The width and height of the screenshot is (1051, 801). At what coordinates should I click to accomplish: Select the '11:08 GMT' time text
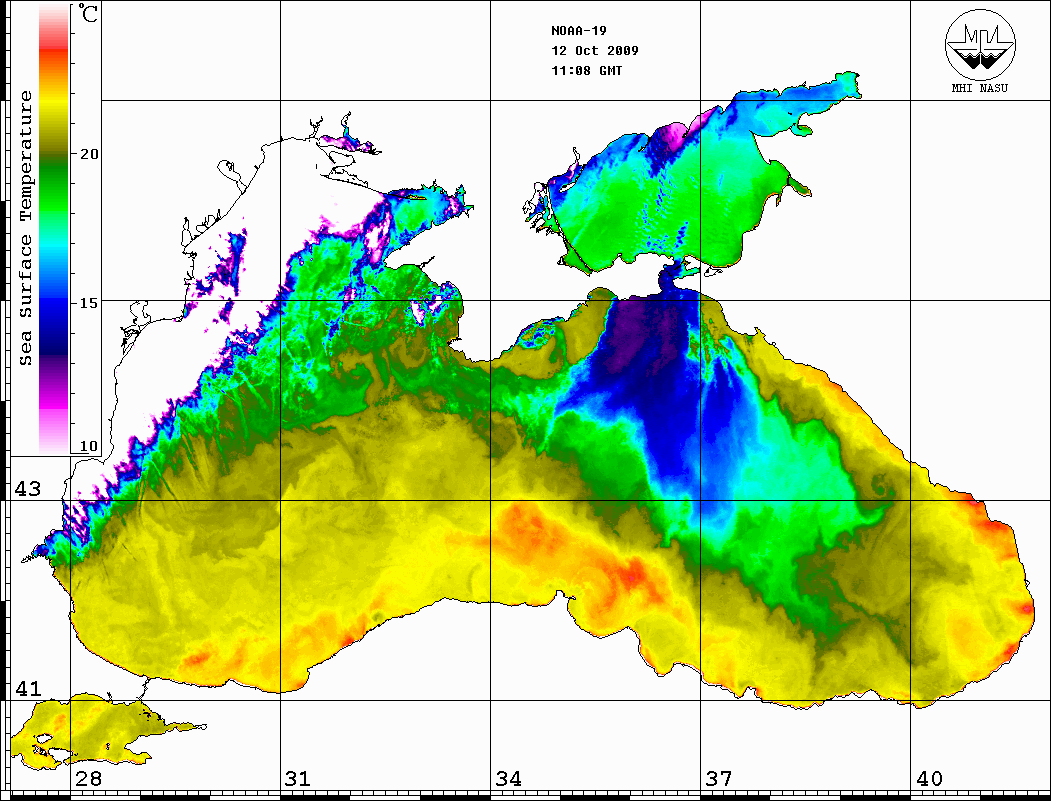coord(586,70)
